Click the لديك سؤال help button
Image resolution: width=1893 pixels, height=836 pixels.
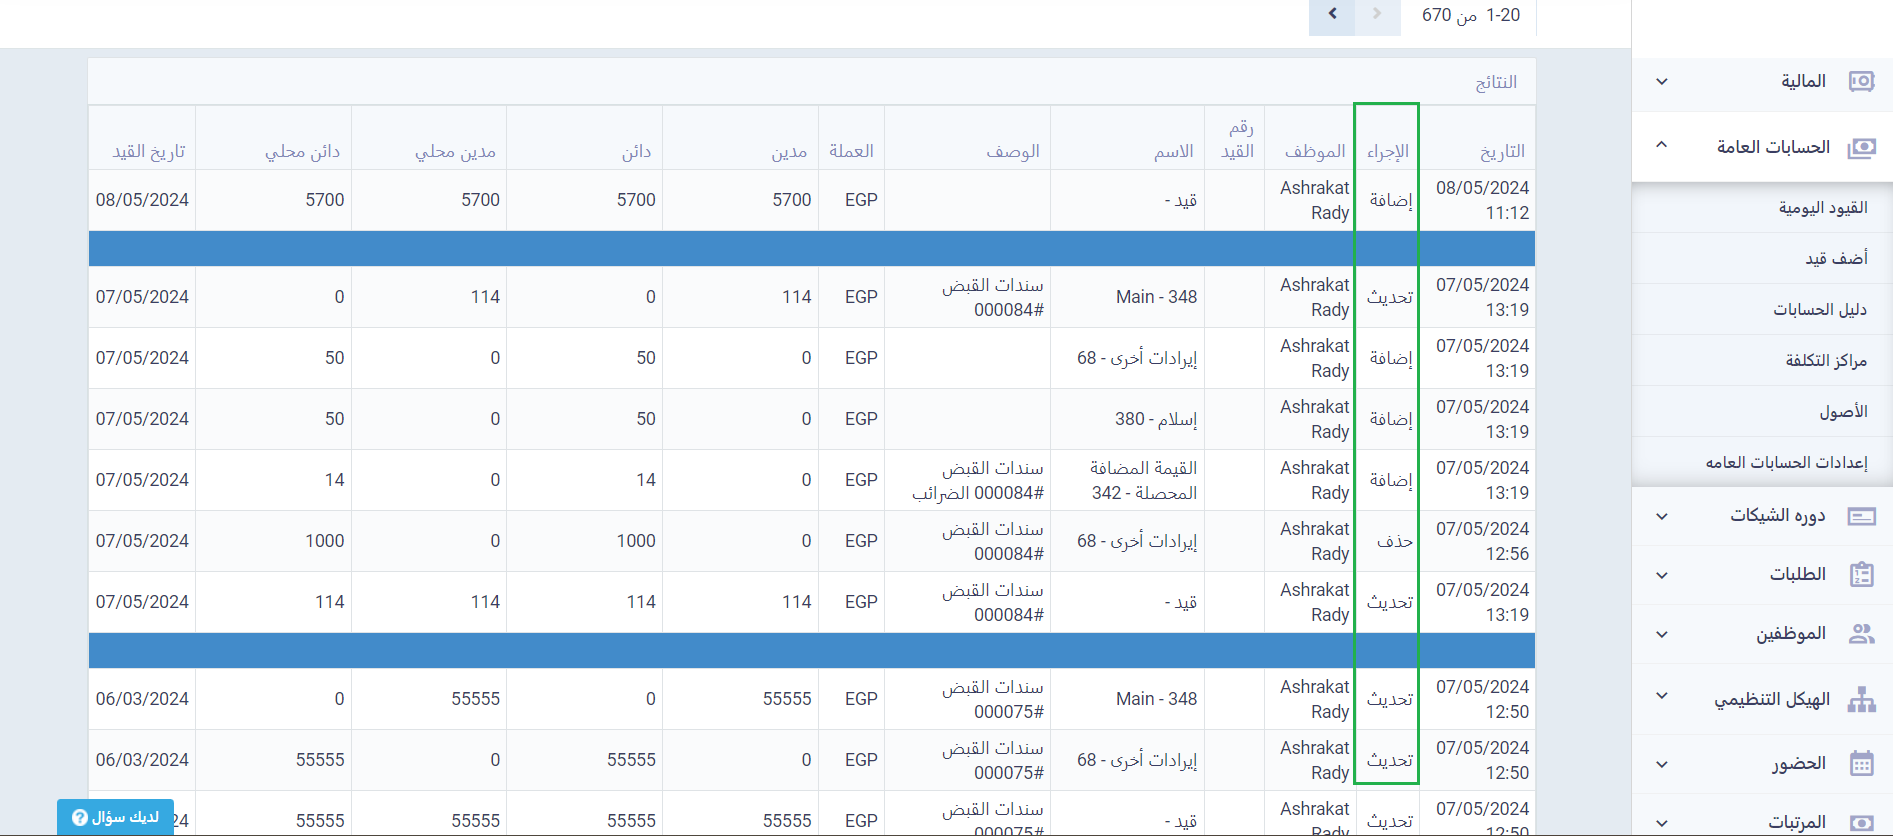[x=115, y=817]
